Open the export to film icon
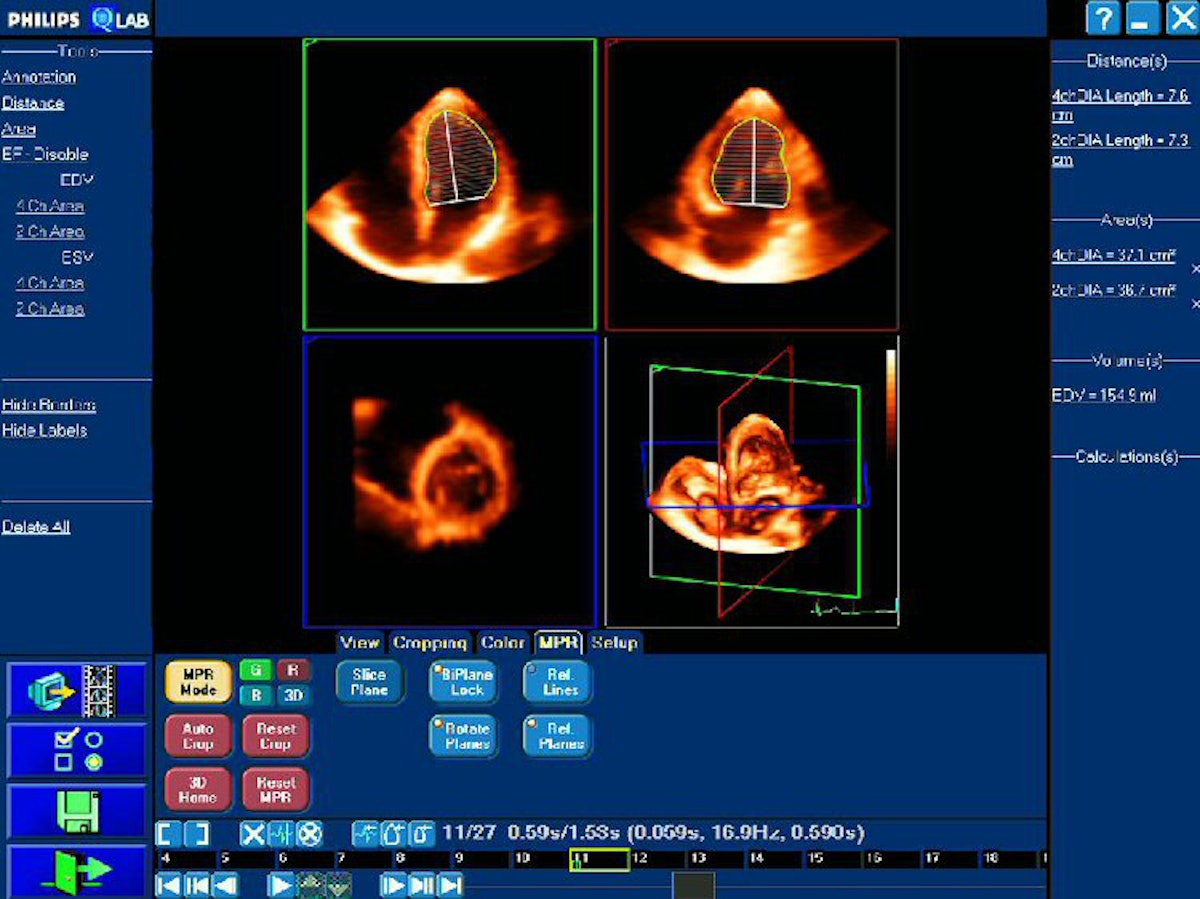 (76, 690)
